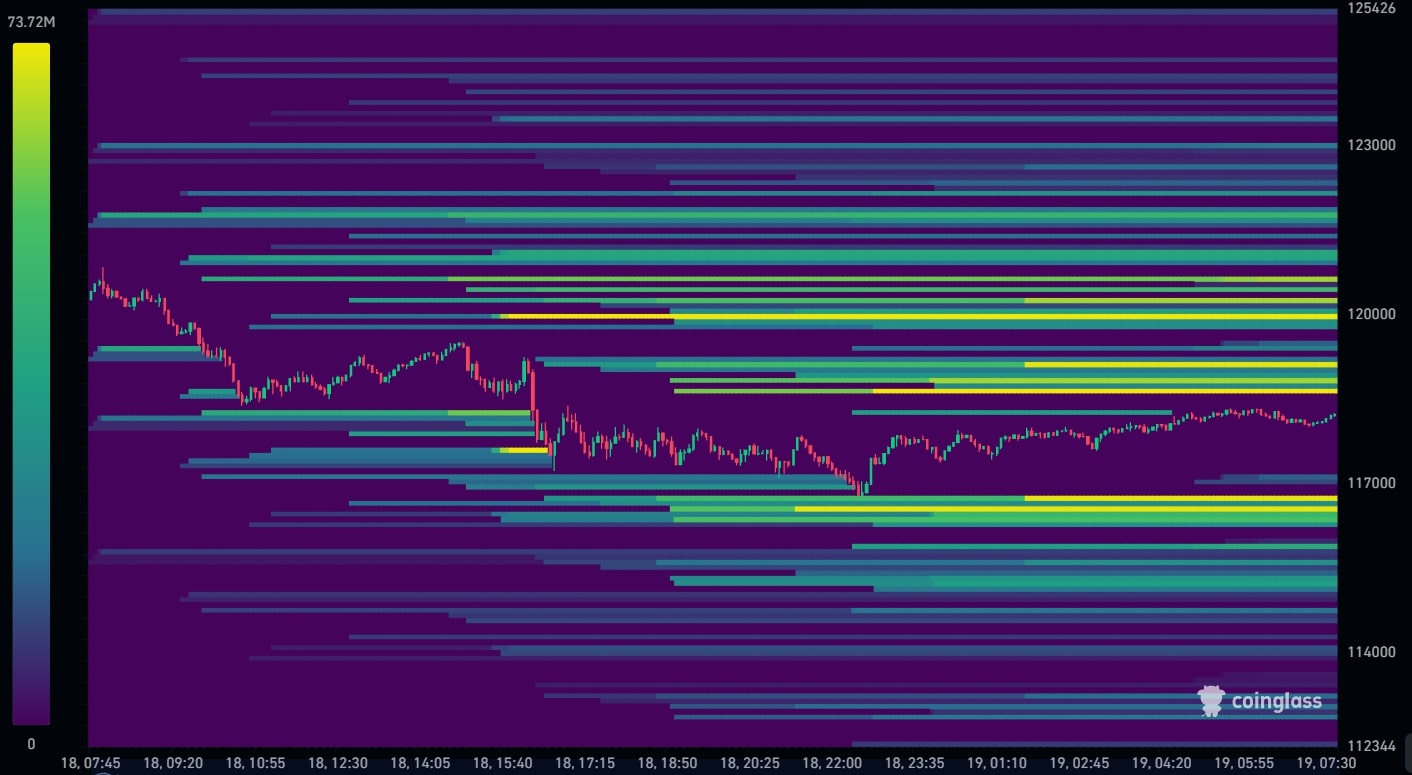Image resolution: width=1412 pixels, height=775 pixels.
Task: Click the 73.72M maximum scale label
Action: (x=29, y=21)
